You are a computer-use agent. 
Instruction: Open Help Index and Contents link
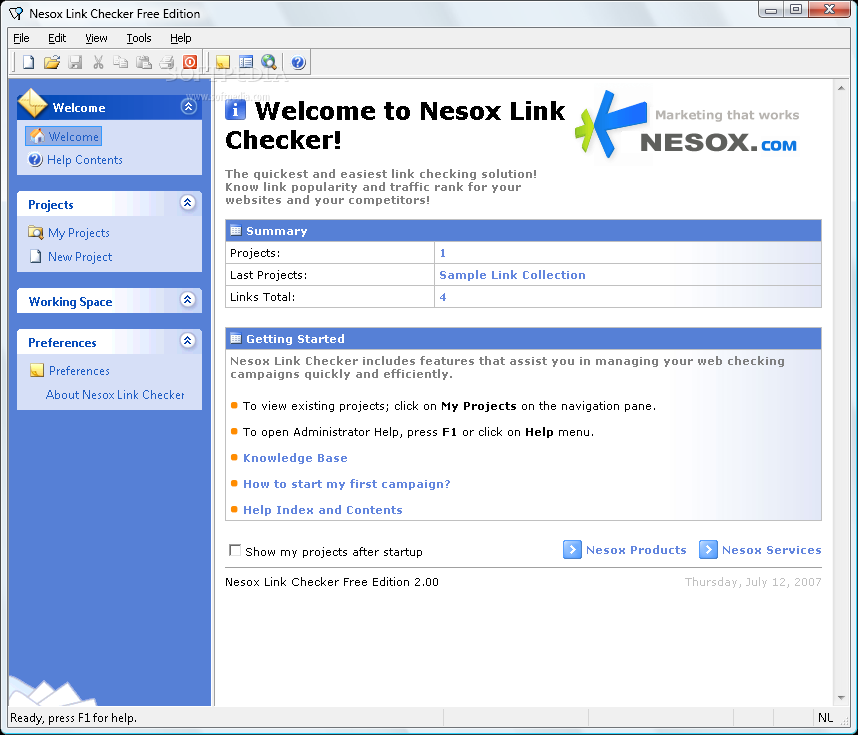(323, 510)
